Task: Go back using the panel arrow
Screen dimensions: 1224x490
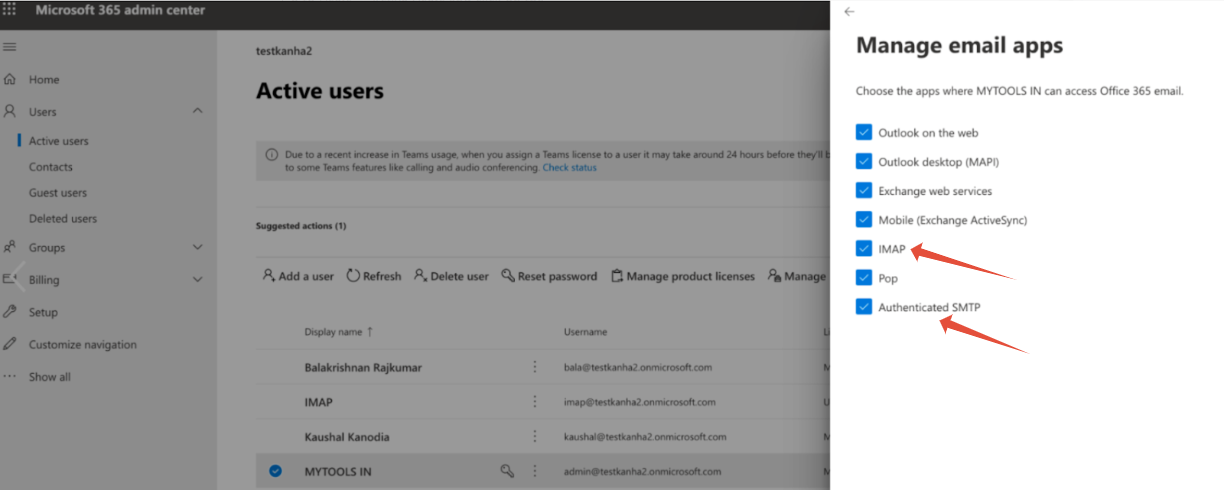Action: (x=850, y=12)
